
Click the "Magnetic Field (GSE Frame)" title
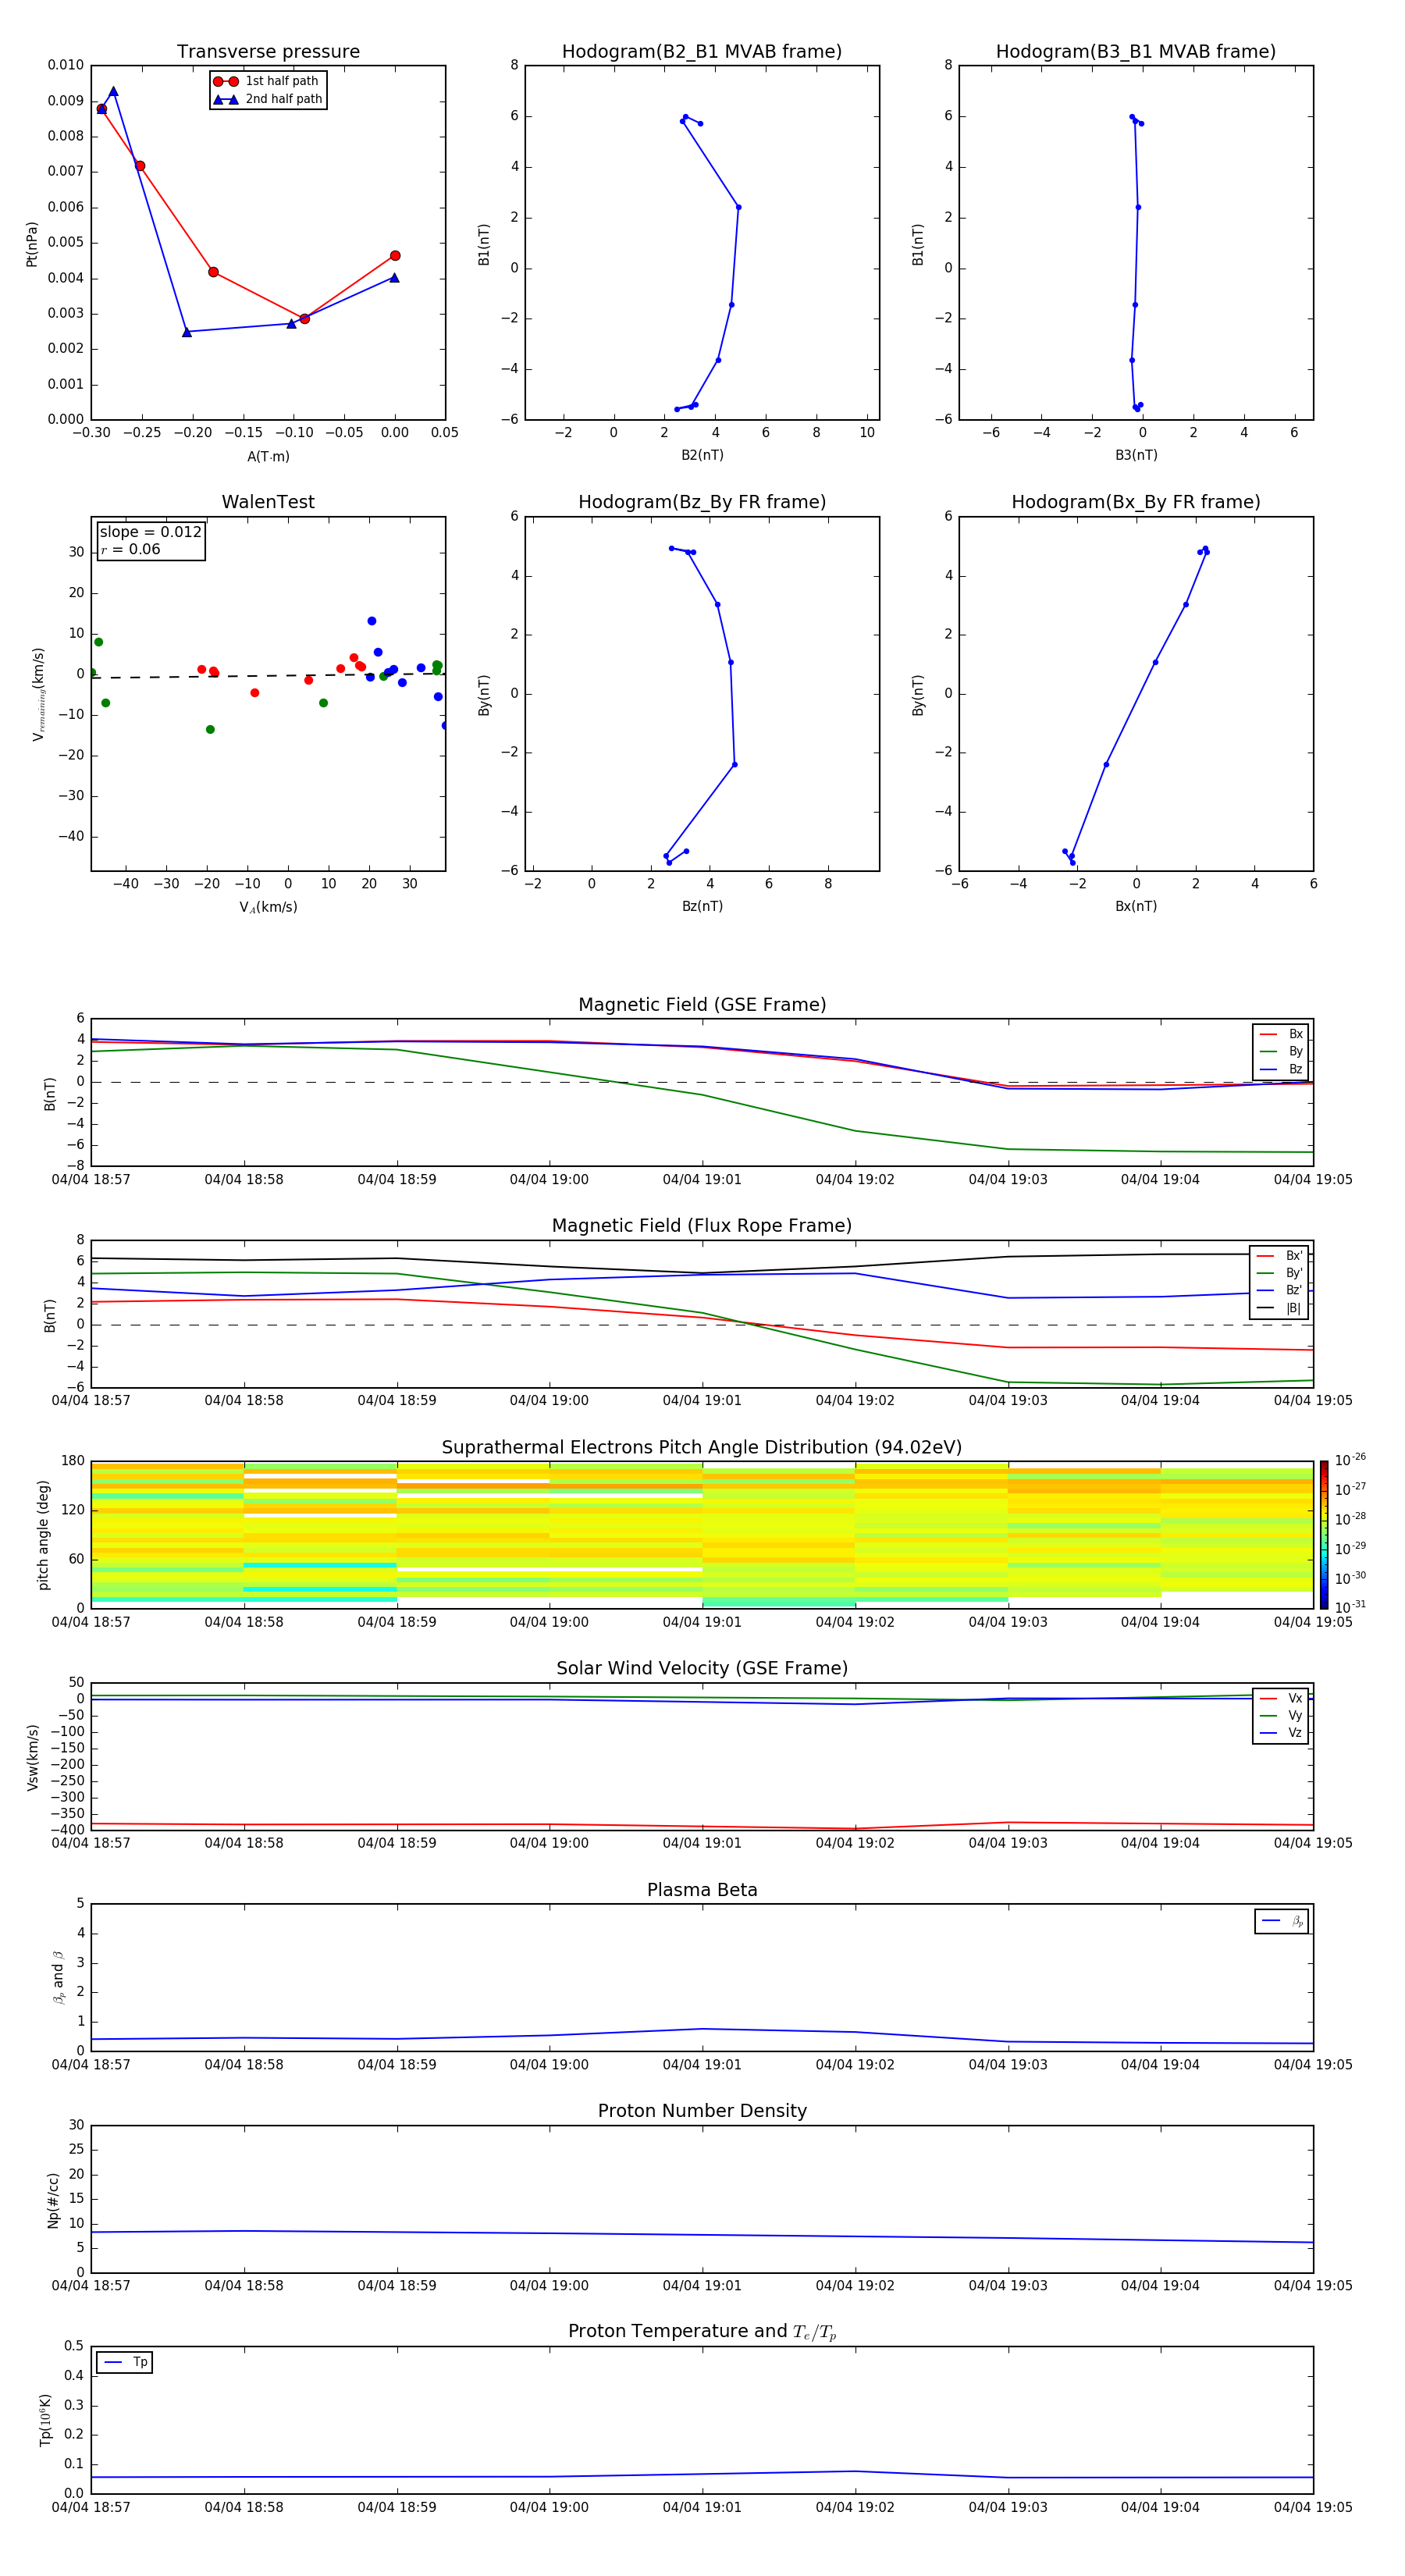pyautogui.click(x=702, y=1004)
